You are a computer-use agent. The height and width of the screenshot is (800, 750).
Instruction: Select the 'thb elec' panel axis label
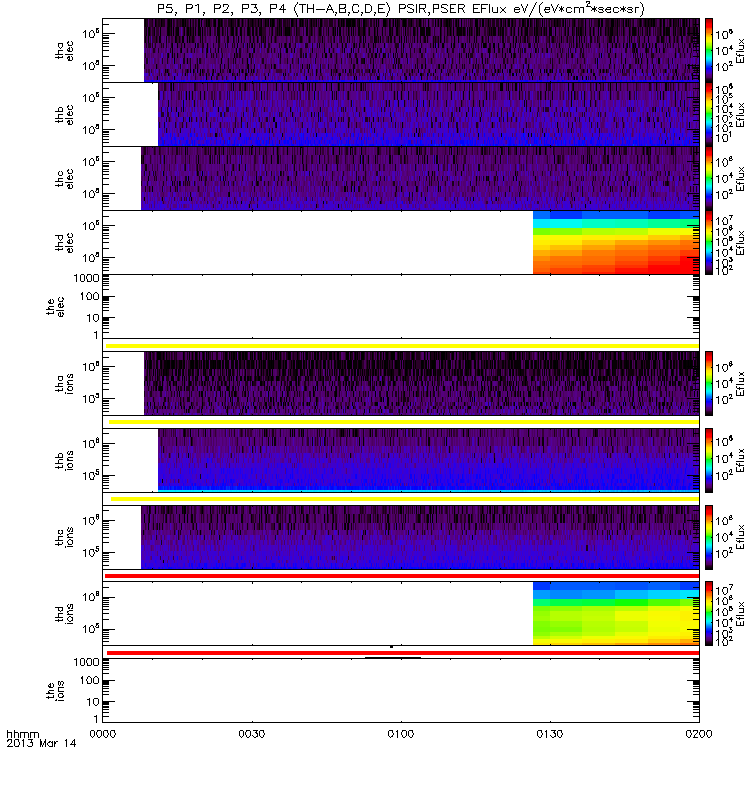coord(64,114)
